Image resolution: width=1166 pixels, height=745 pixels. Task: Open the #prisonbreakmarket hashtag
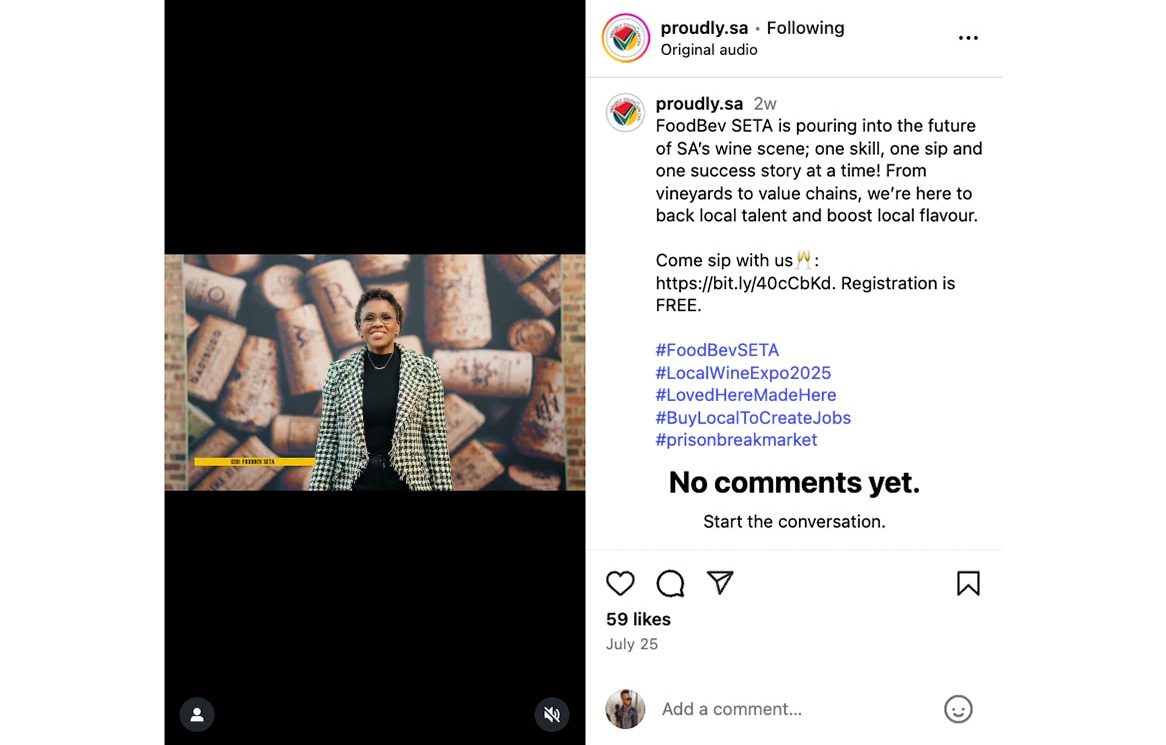tap(736, 440)
